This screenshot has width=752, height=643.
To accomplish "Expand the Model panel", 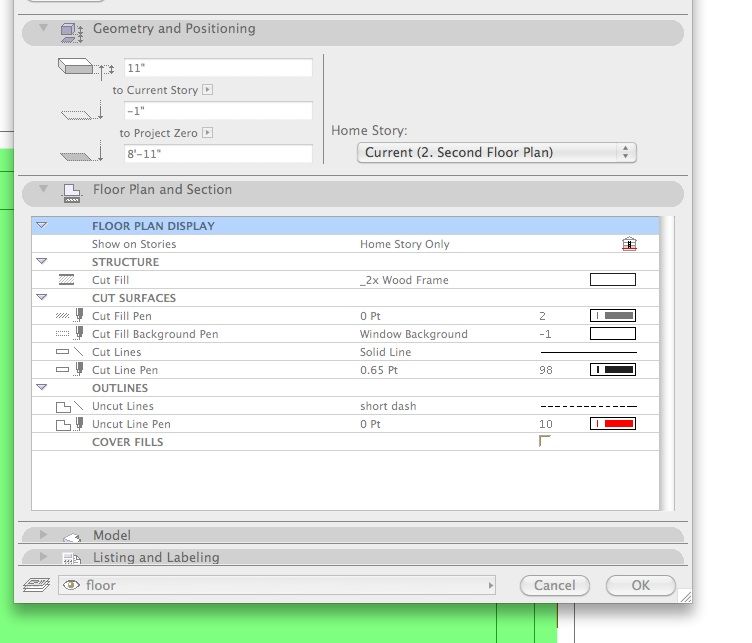I will pyautogui.click(x=44, y=534).
